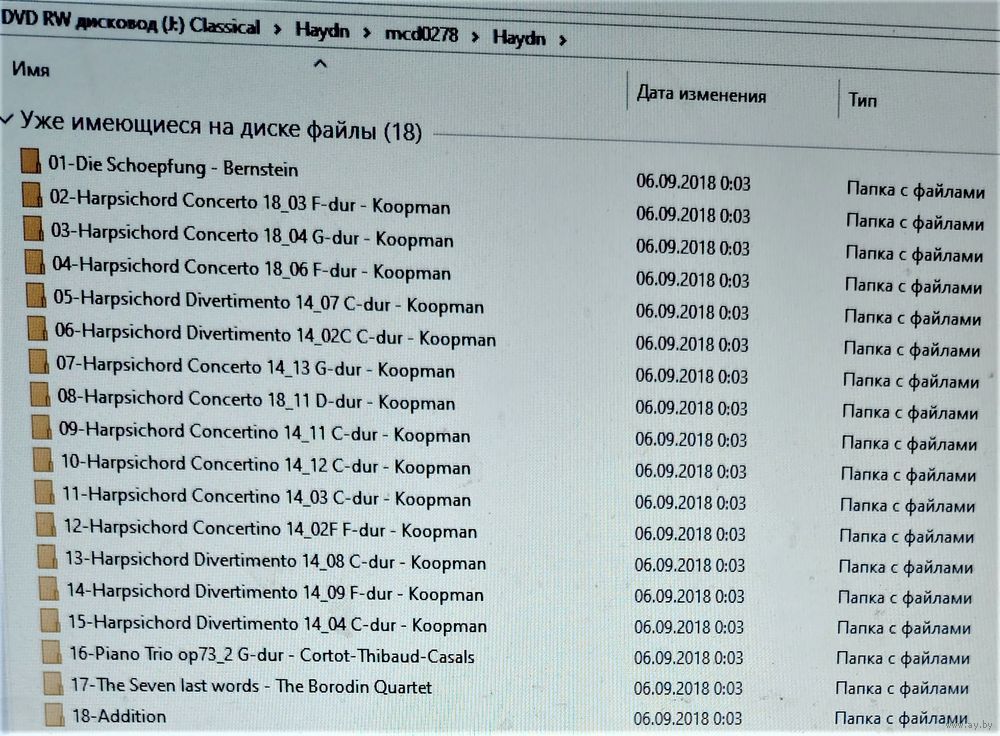Navigate to mcd0278 breadcrumb segment
Viewport: 1000px width, 736px height.
[421, 34]
